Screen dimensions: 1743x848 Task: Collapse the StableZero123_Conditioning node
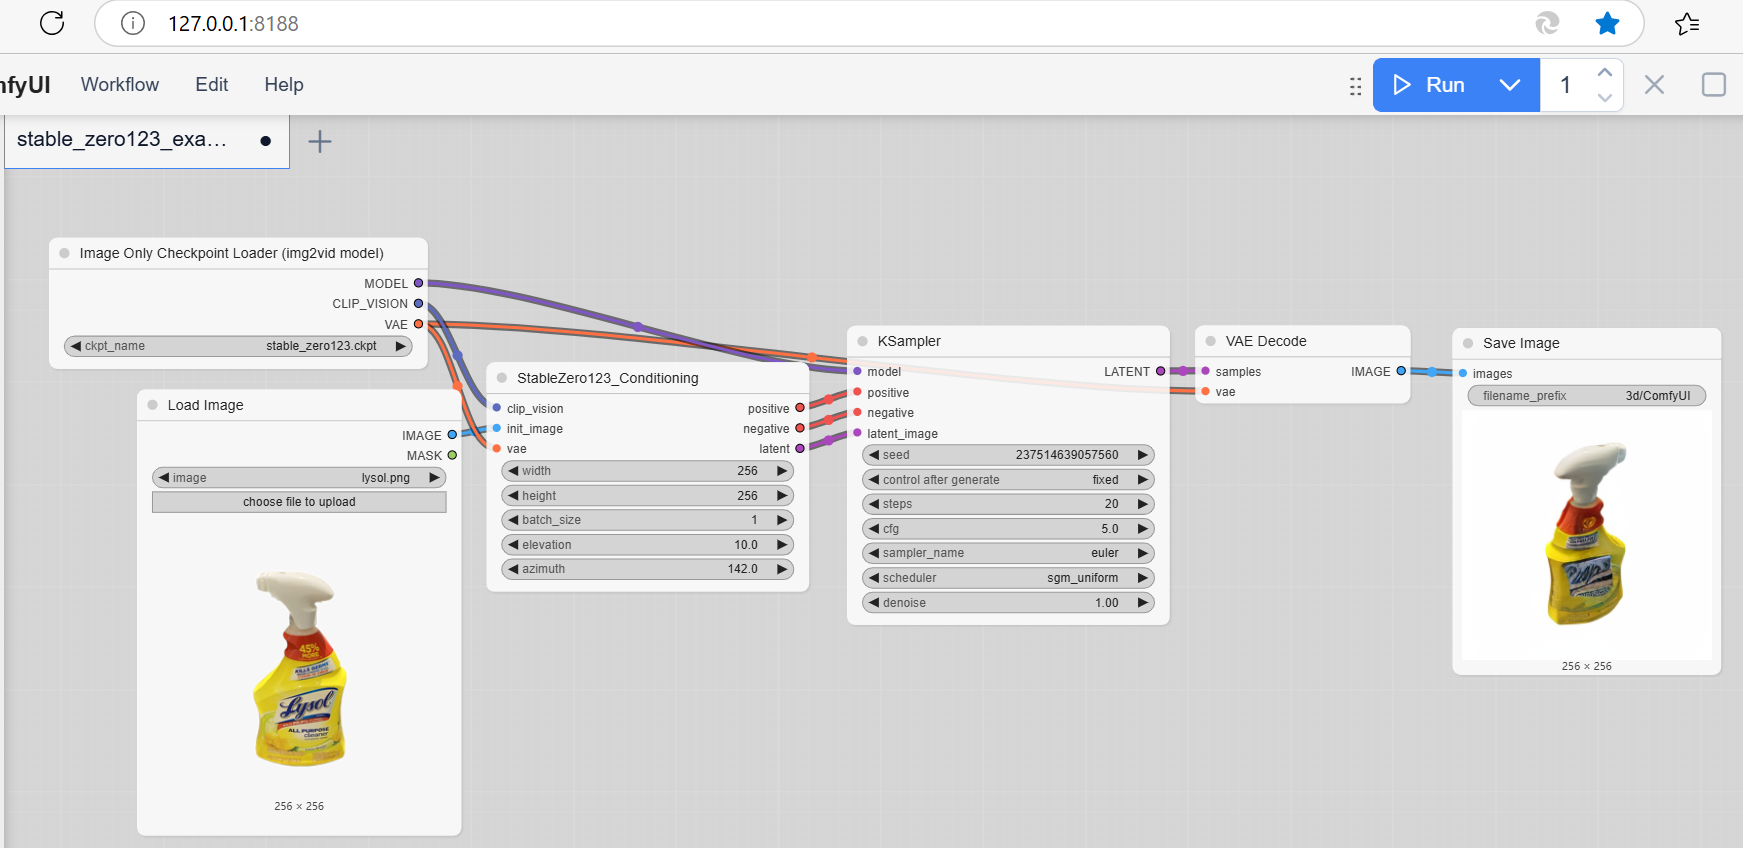click(x=502, y=378)
